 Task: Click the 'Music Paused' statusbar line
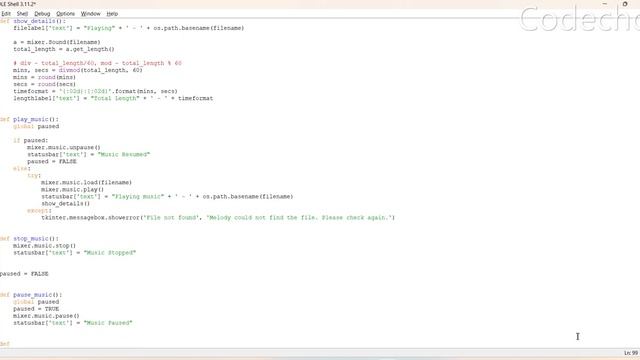[73, 323]
